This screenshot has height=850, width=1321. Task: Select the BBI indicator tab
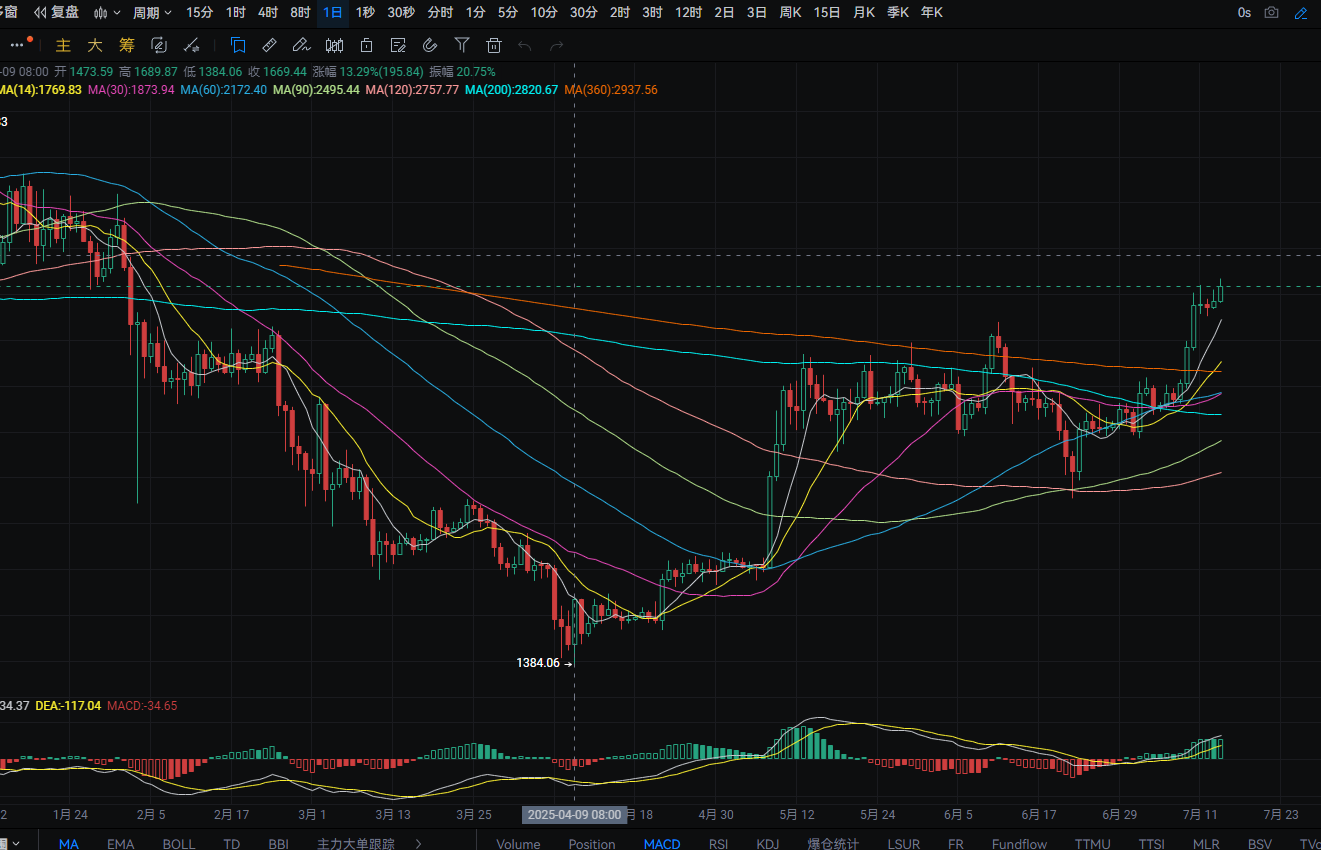pyautogui.click(x=279, y=844)
